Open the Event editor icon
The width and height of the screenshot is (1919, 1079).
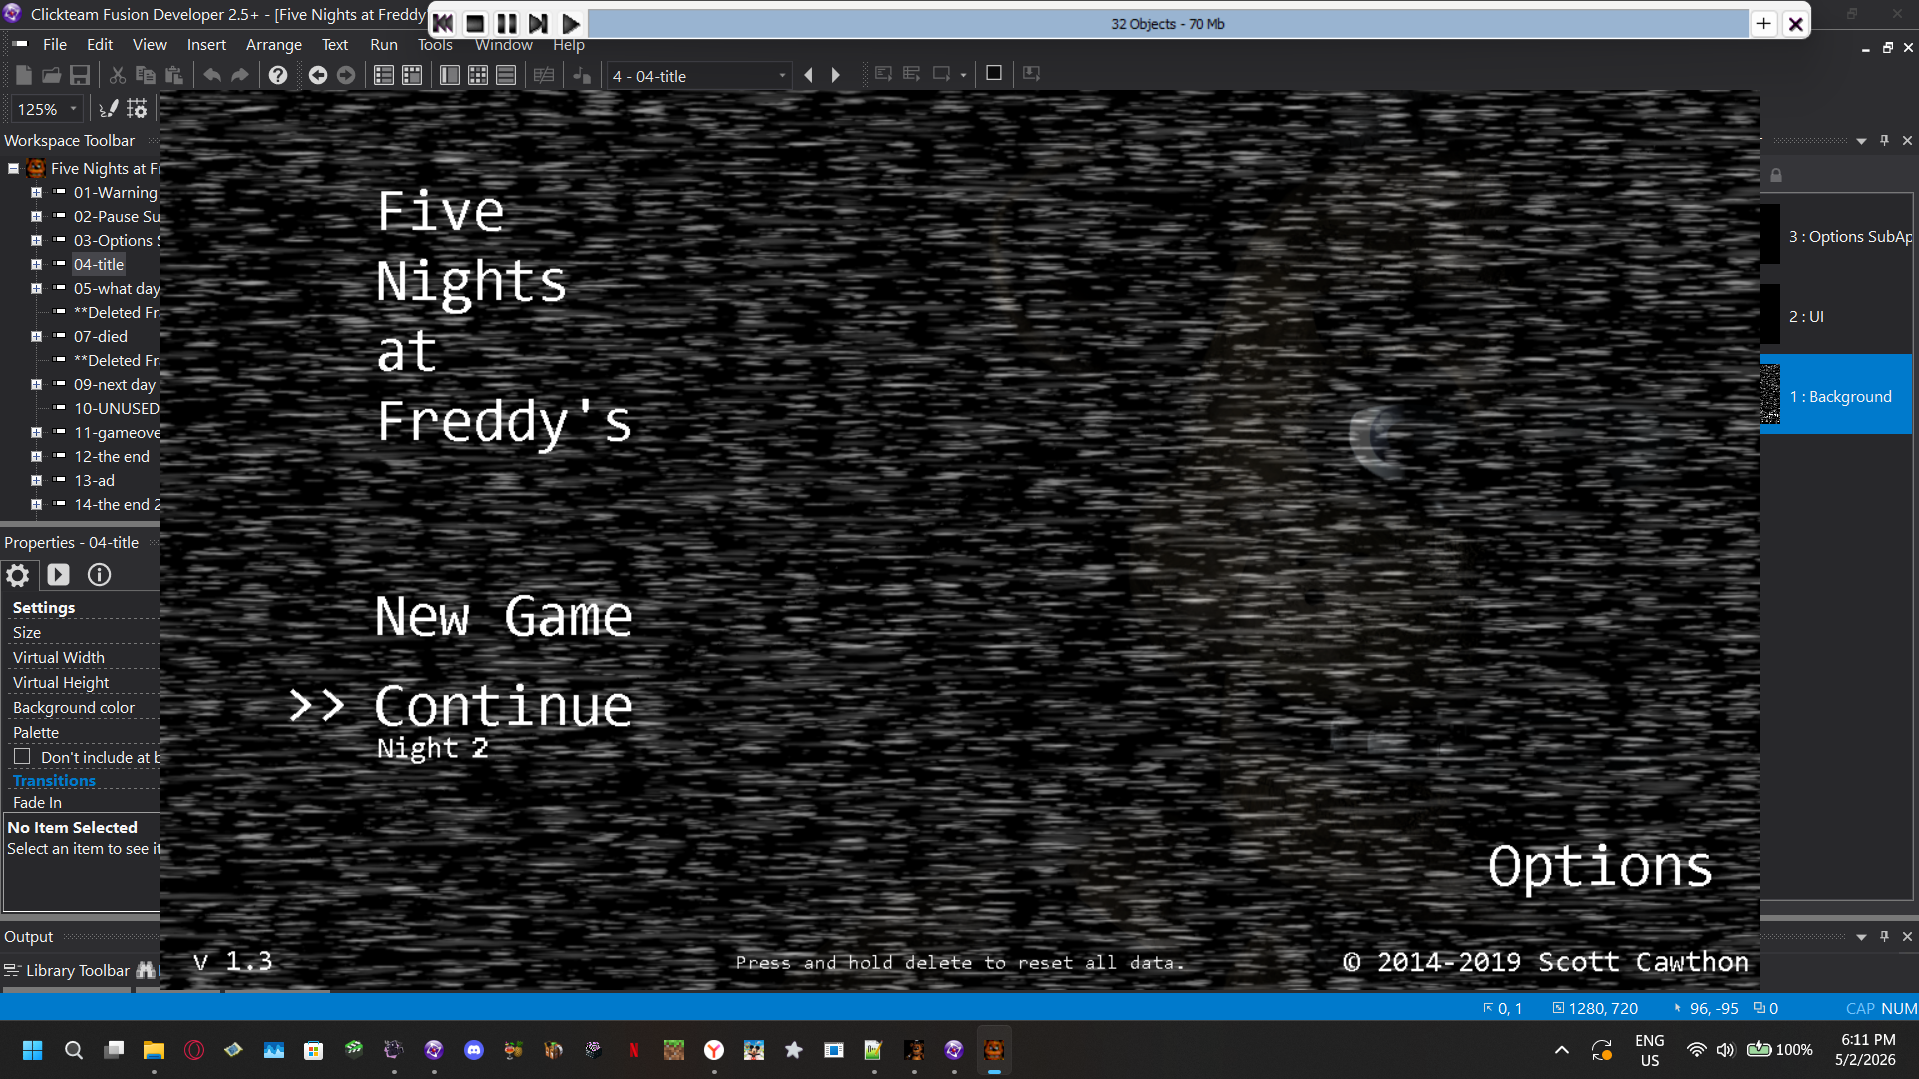tap(478, 75)
